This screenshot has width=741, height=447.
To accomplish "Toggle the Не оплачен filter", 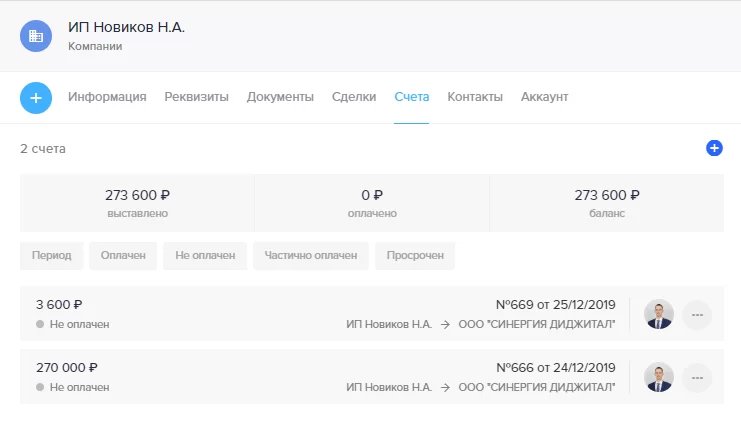I will pos(205,256).
